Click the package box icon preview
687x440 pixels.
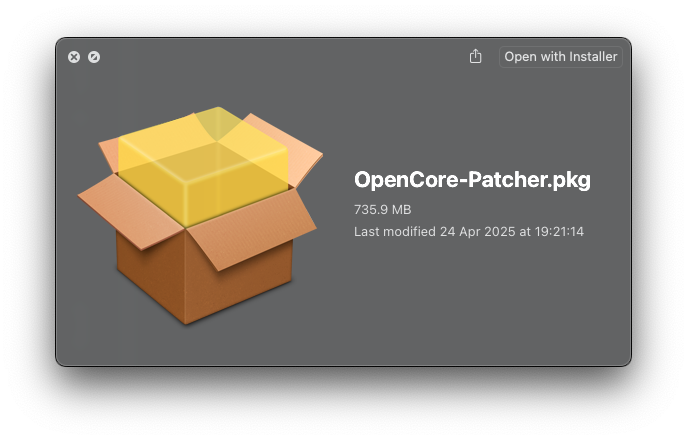coord(200,215)
